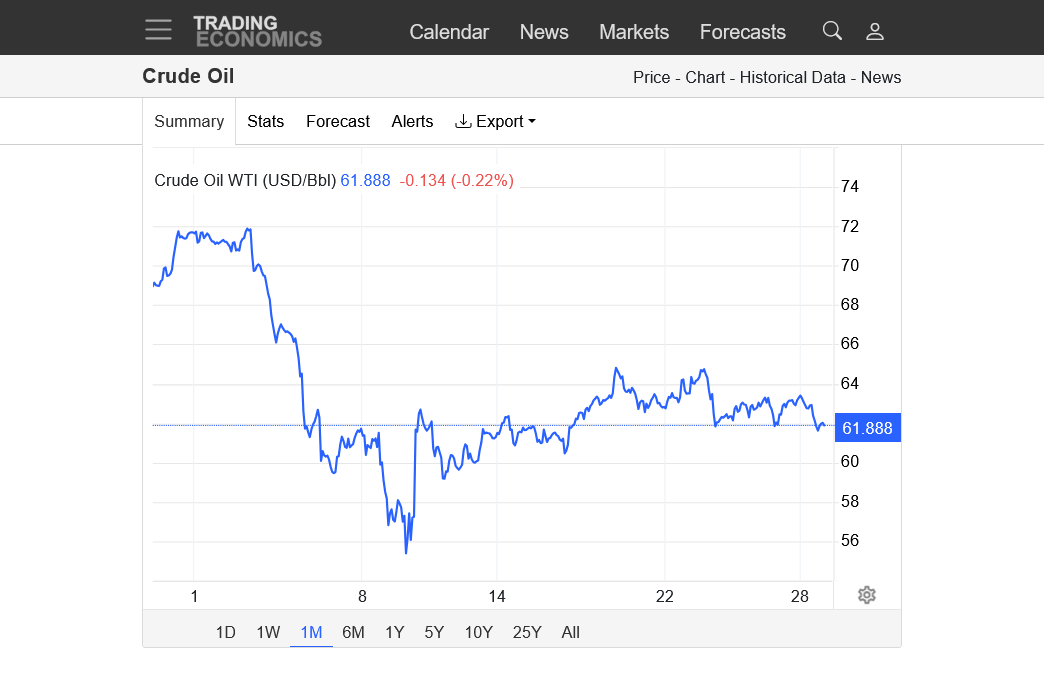Open the search magnifier icon
Image resolution: width=1044 pixels, height=681 pixels.
point(832,31)
